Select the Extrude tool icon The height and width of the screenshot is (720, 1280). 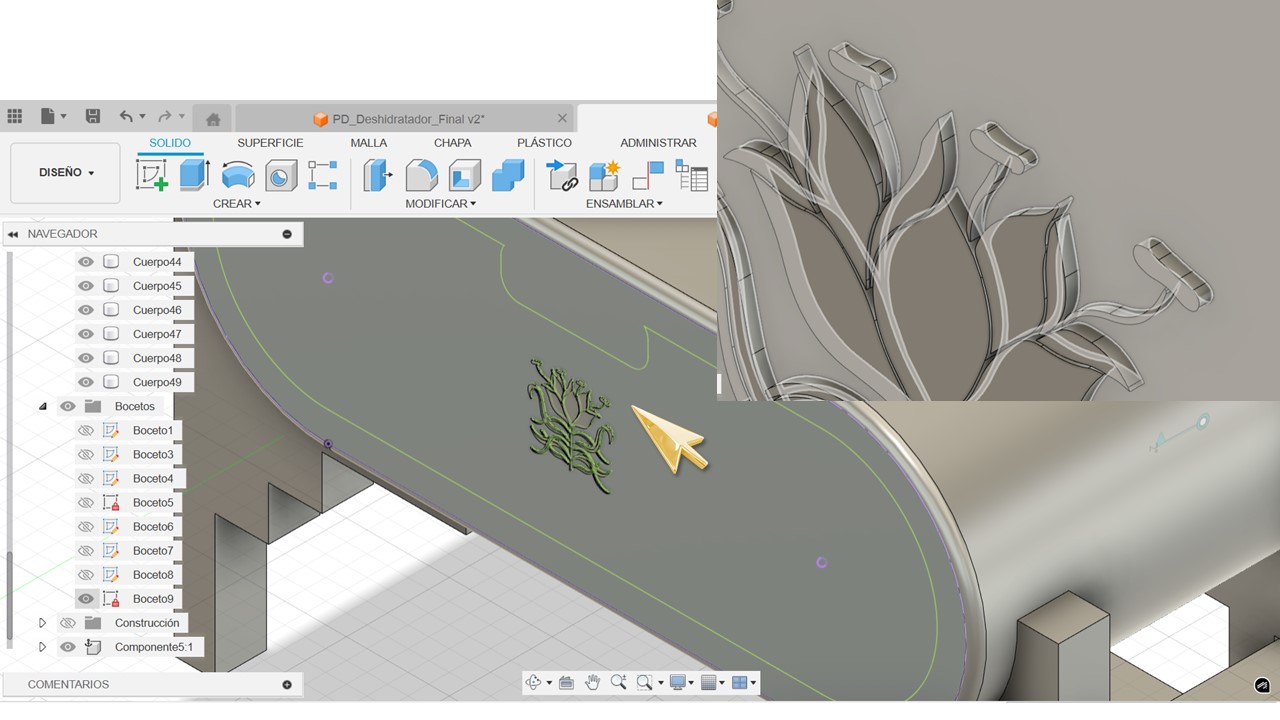click(194, 175)
